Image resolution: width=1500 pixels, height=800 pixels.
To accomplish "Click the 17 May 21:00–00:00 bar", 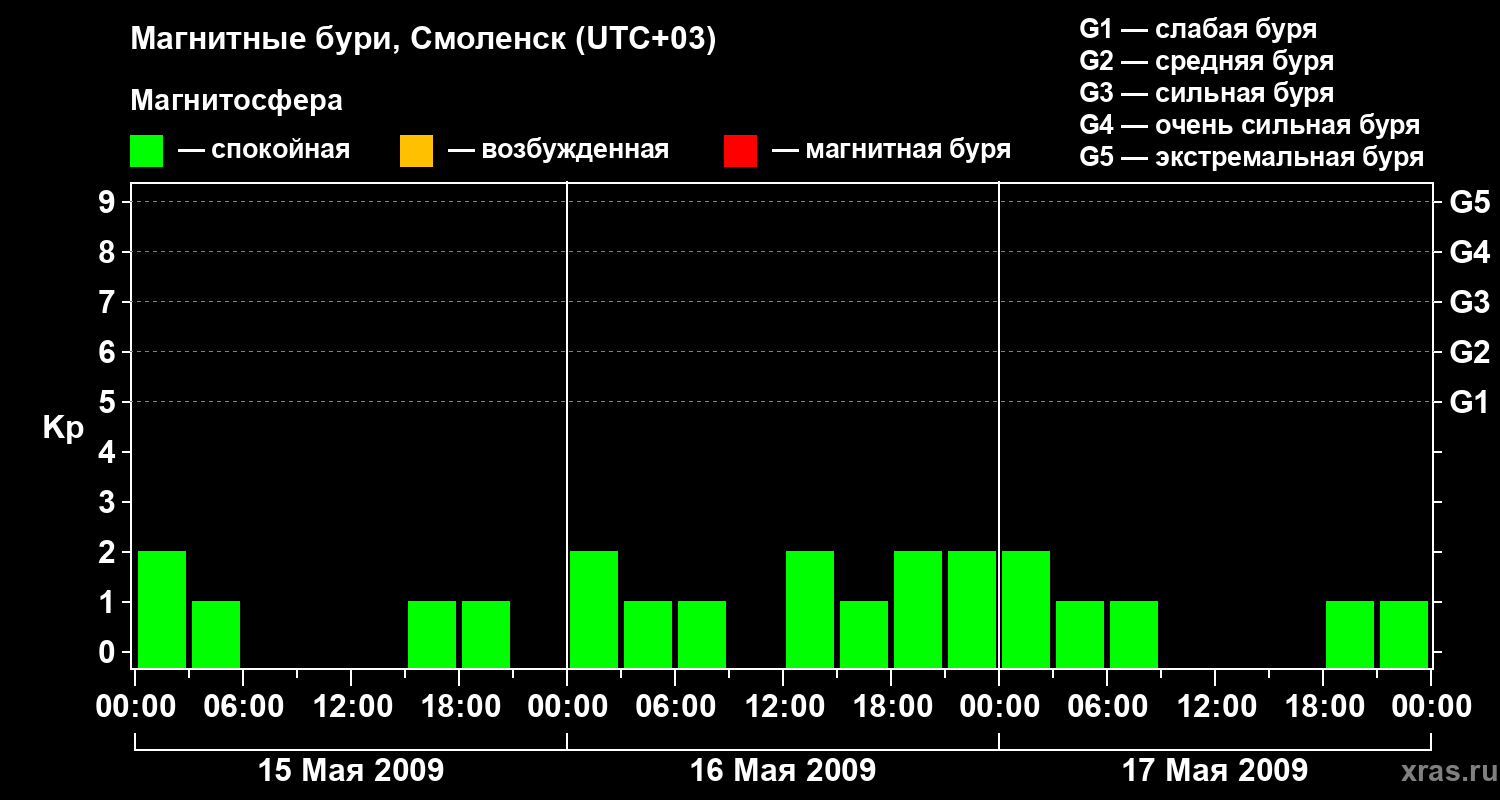I will 1404,634.
